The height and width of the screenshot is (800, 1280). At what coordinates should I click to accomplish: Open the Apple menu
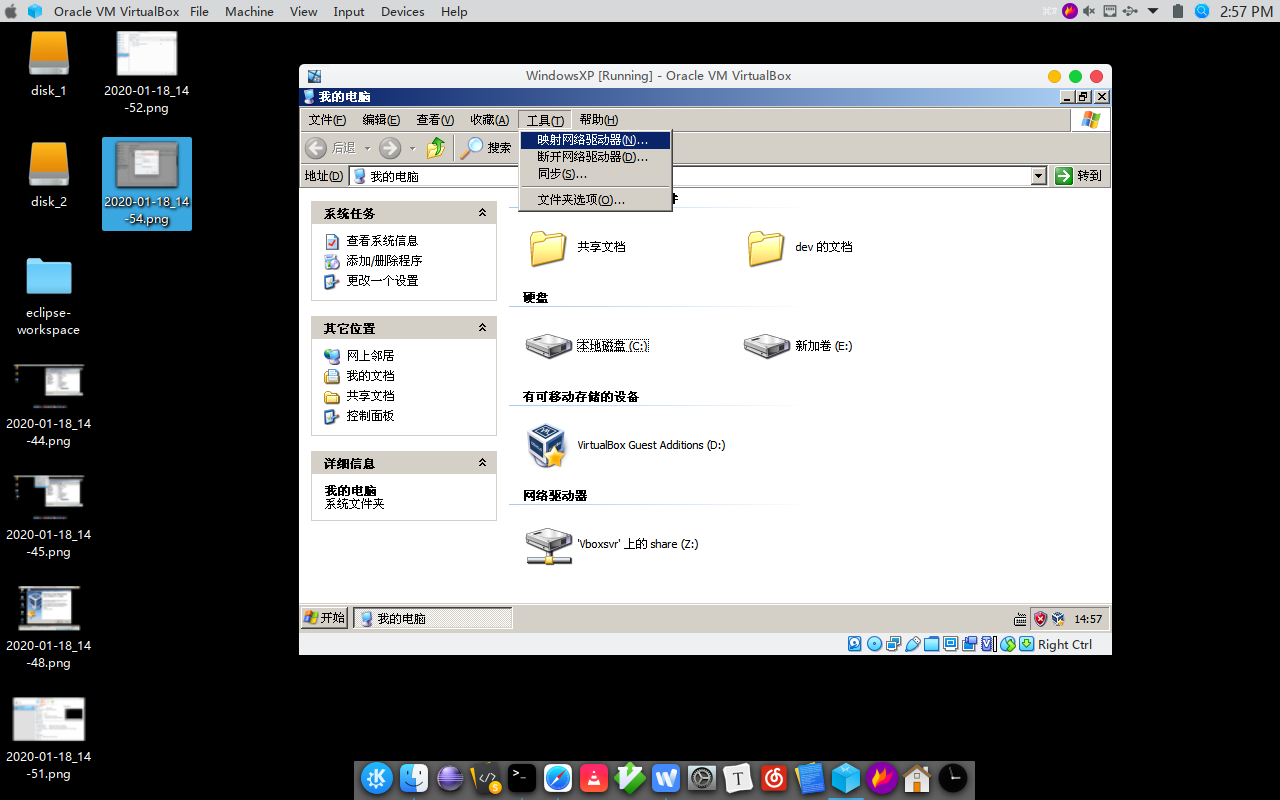[11, 11]
